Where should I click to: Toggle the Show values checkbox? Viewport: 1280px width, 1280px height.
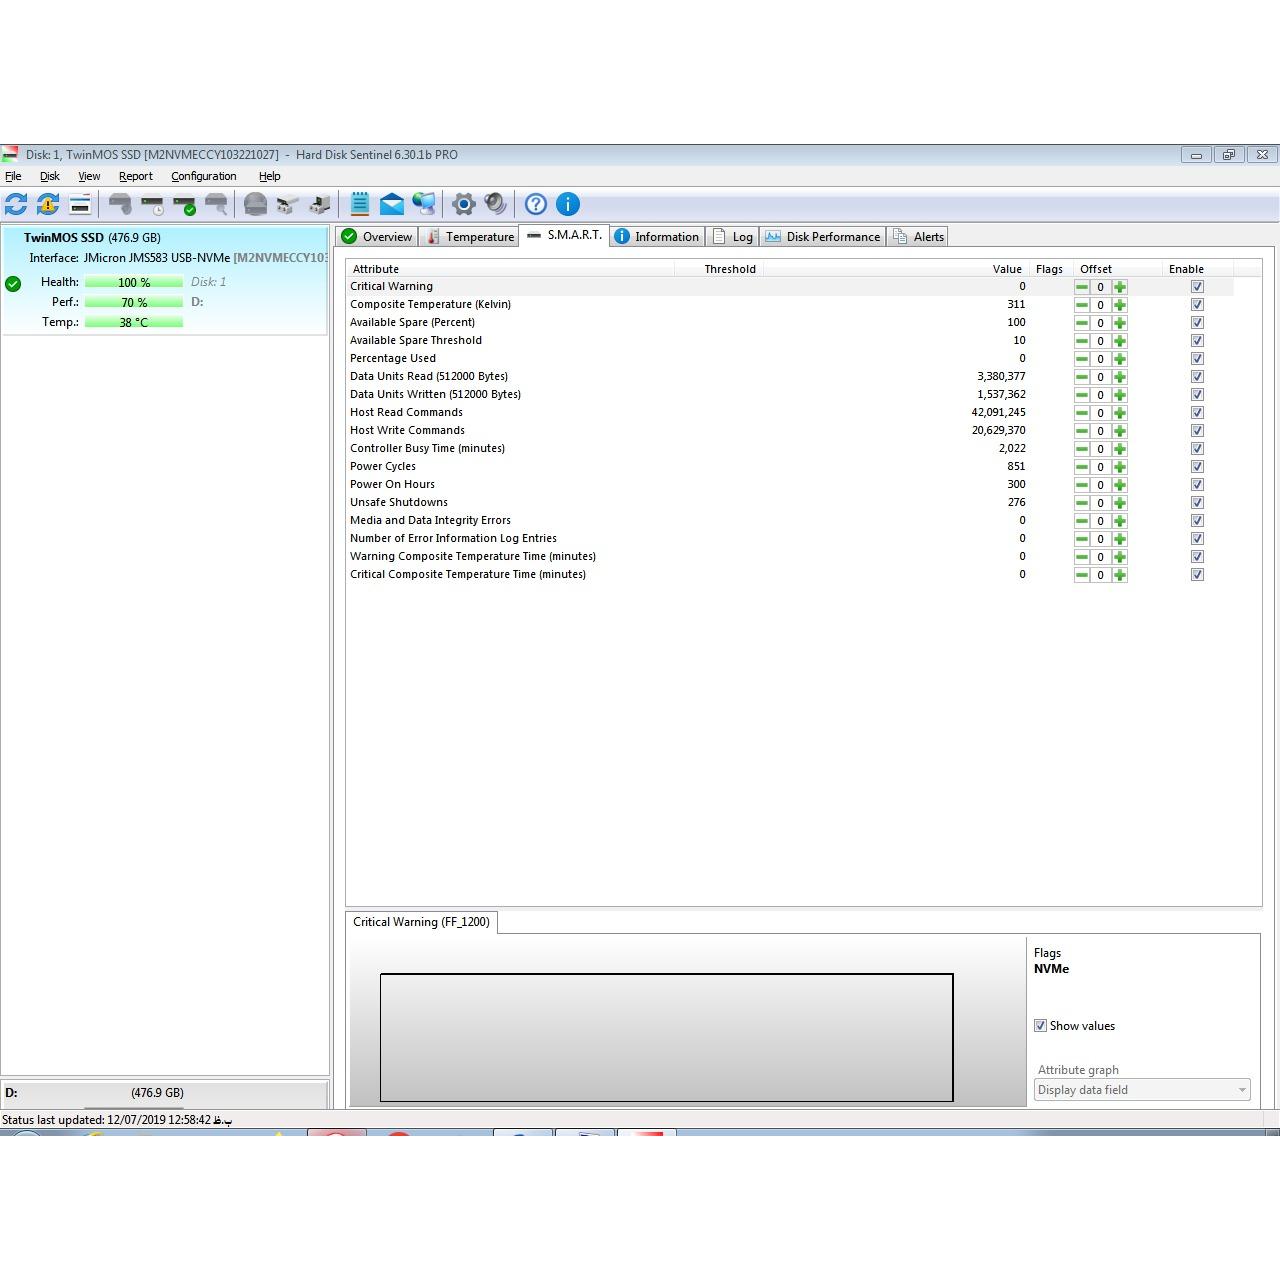tap(1041, 1026)
